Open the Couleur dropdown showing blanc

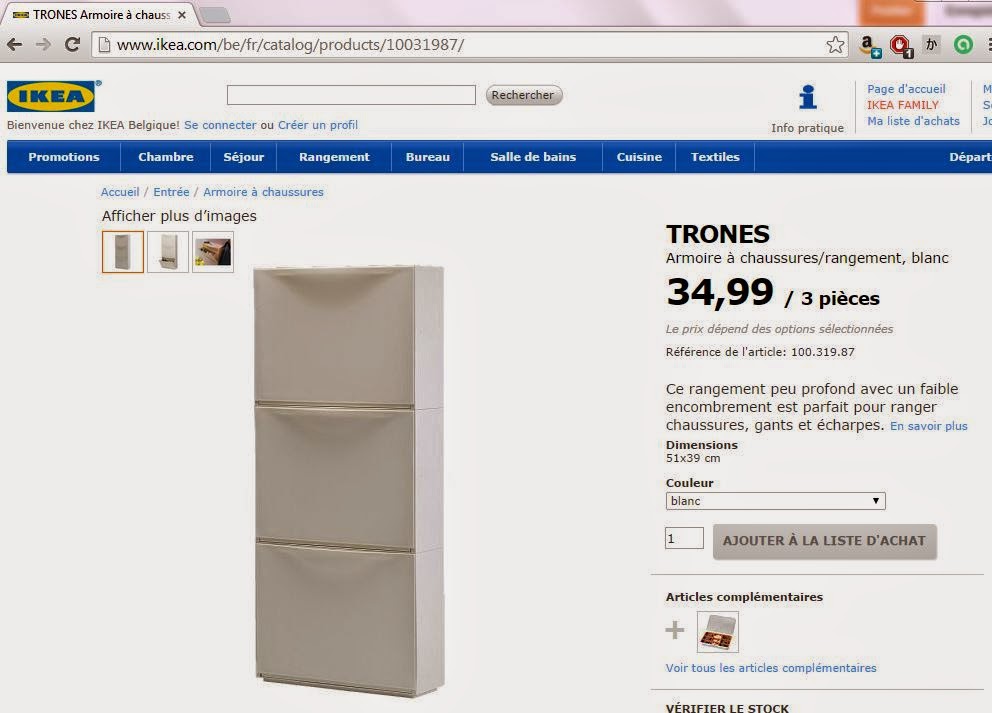[x=775, y=501]
